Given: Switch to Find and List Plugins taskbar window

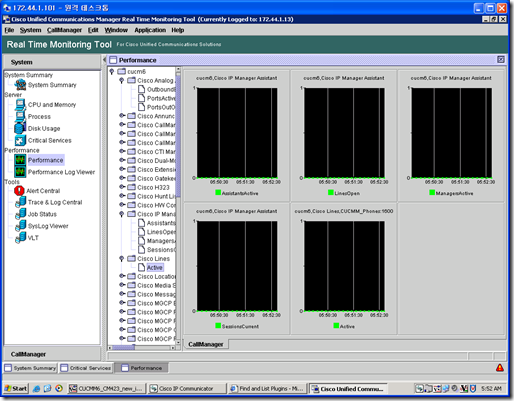Looking at the screenshot, I should (267, 389).
